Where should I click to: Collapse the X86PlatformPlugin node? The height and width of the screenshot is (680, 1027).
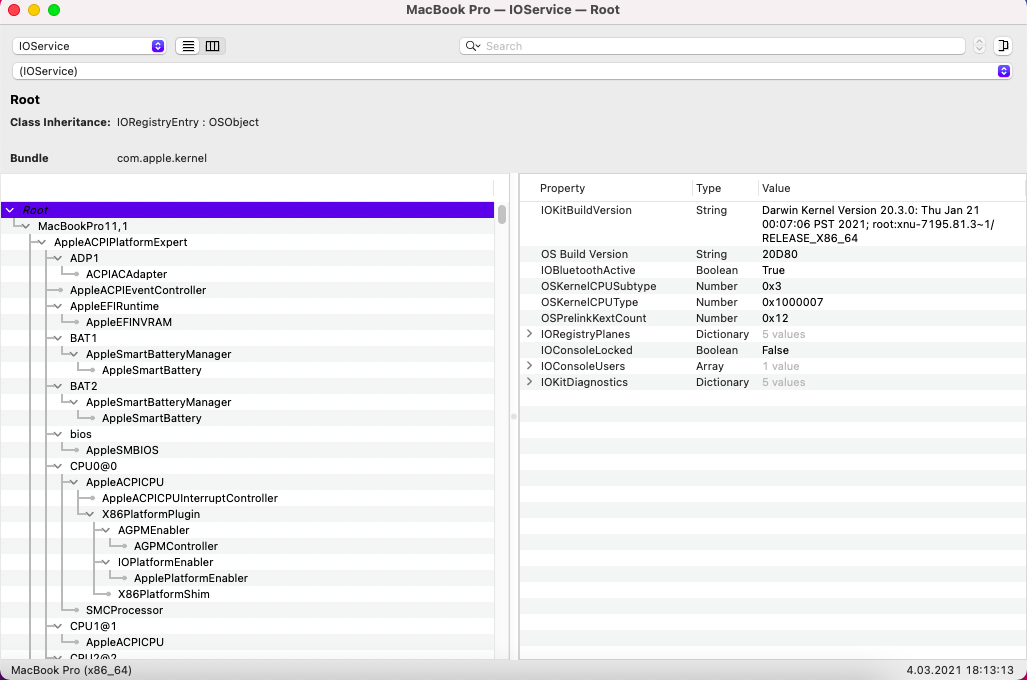coord(90,514)
